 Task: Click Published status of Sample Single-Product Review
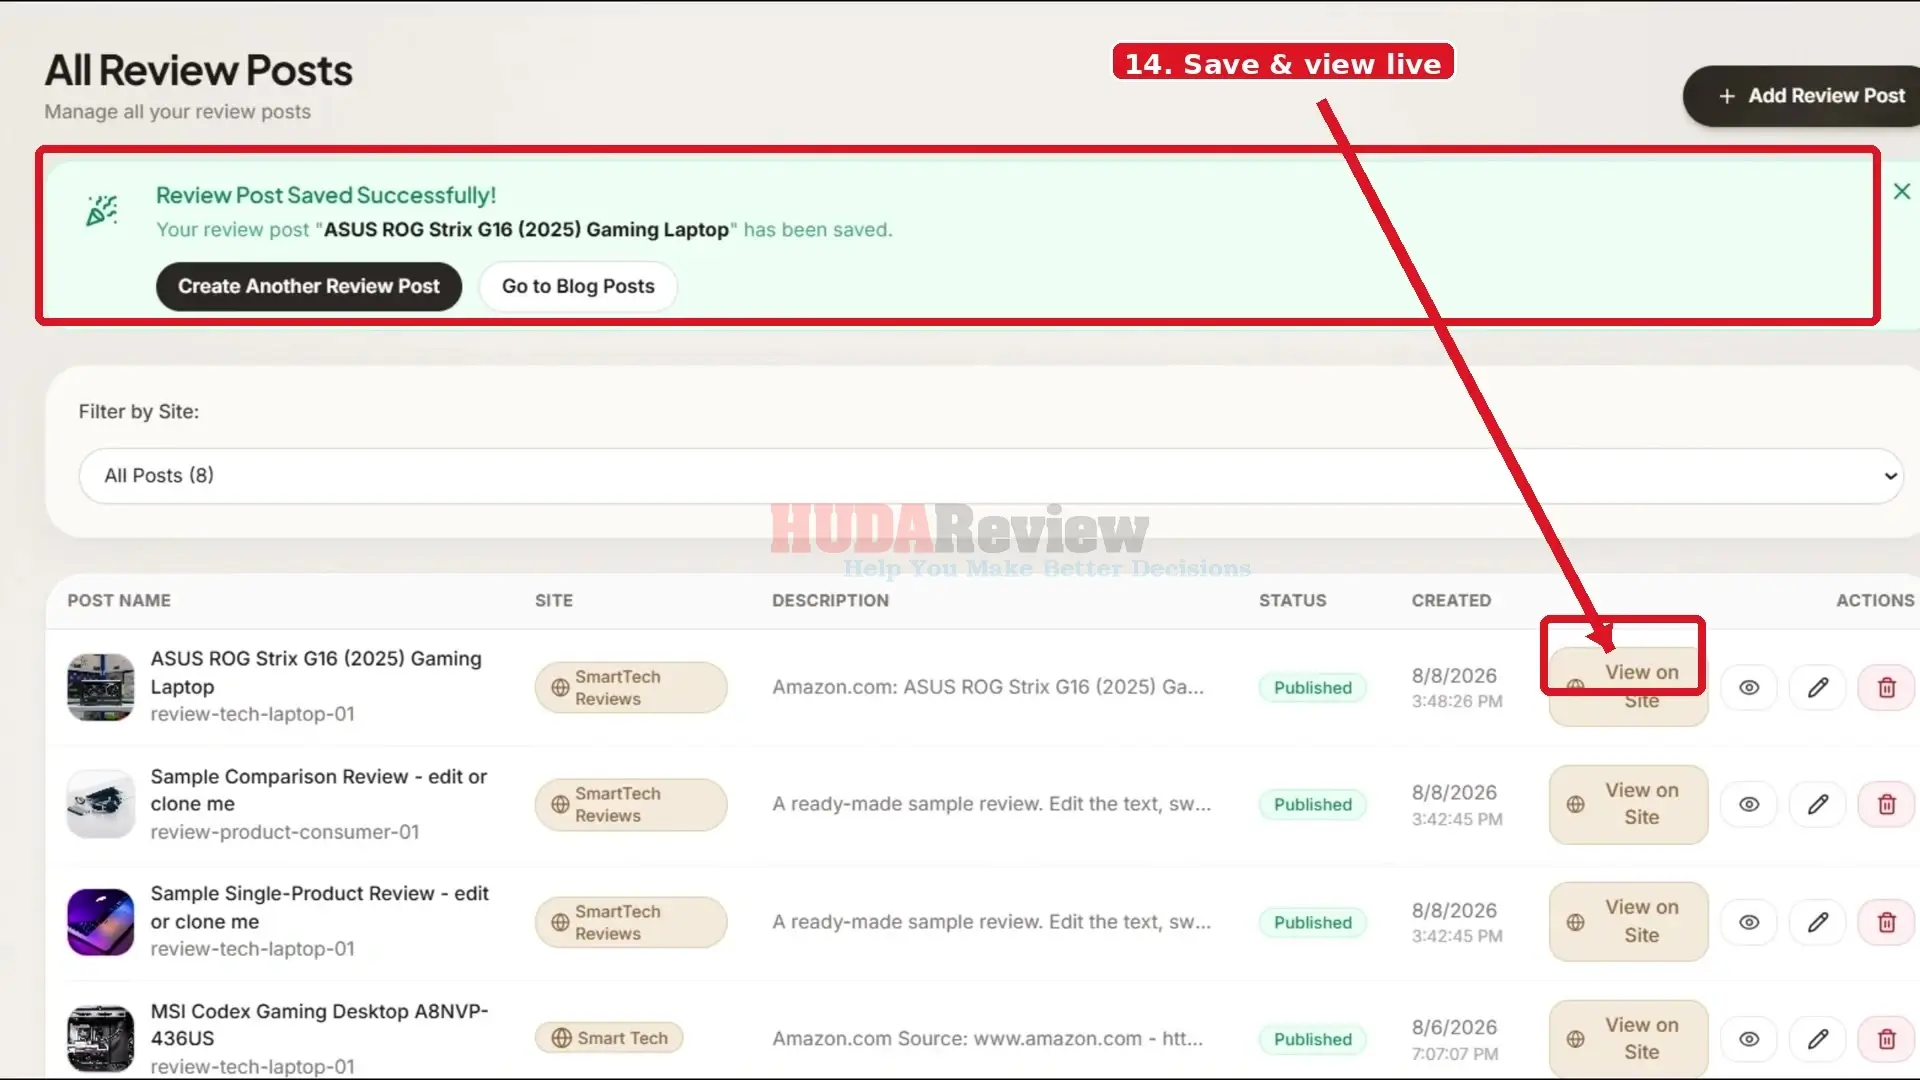(1312, 922)
